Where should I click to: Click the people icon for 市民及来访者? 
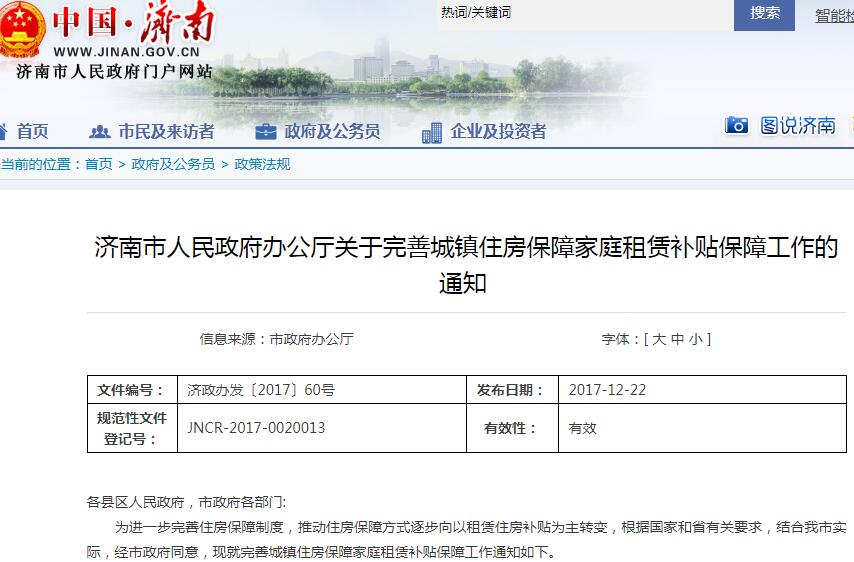coord(99,131)
